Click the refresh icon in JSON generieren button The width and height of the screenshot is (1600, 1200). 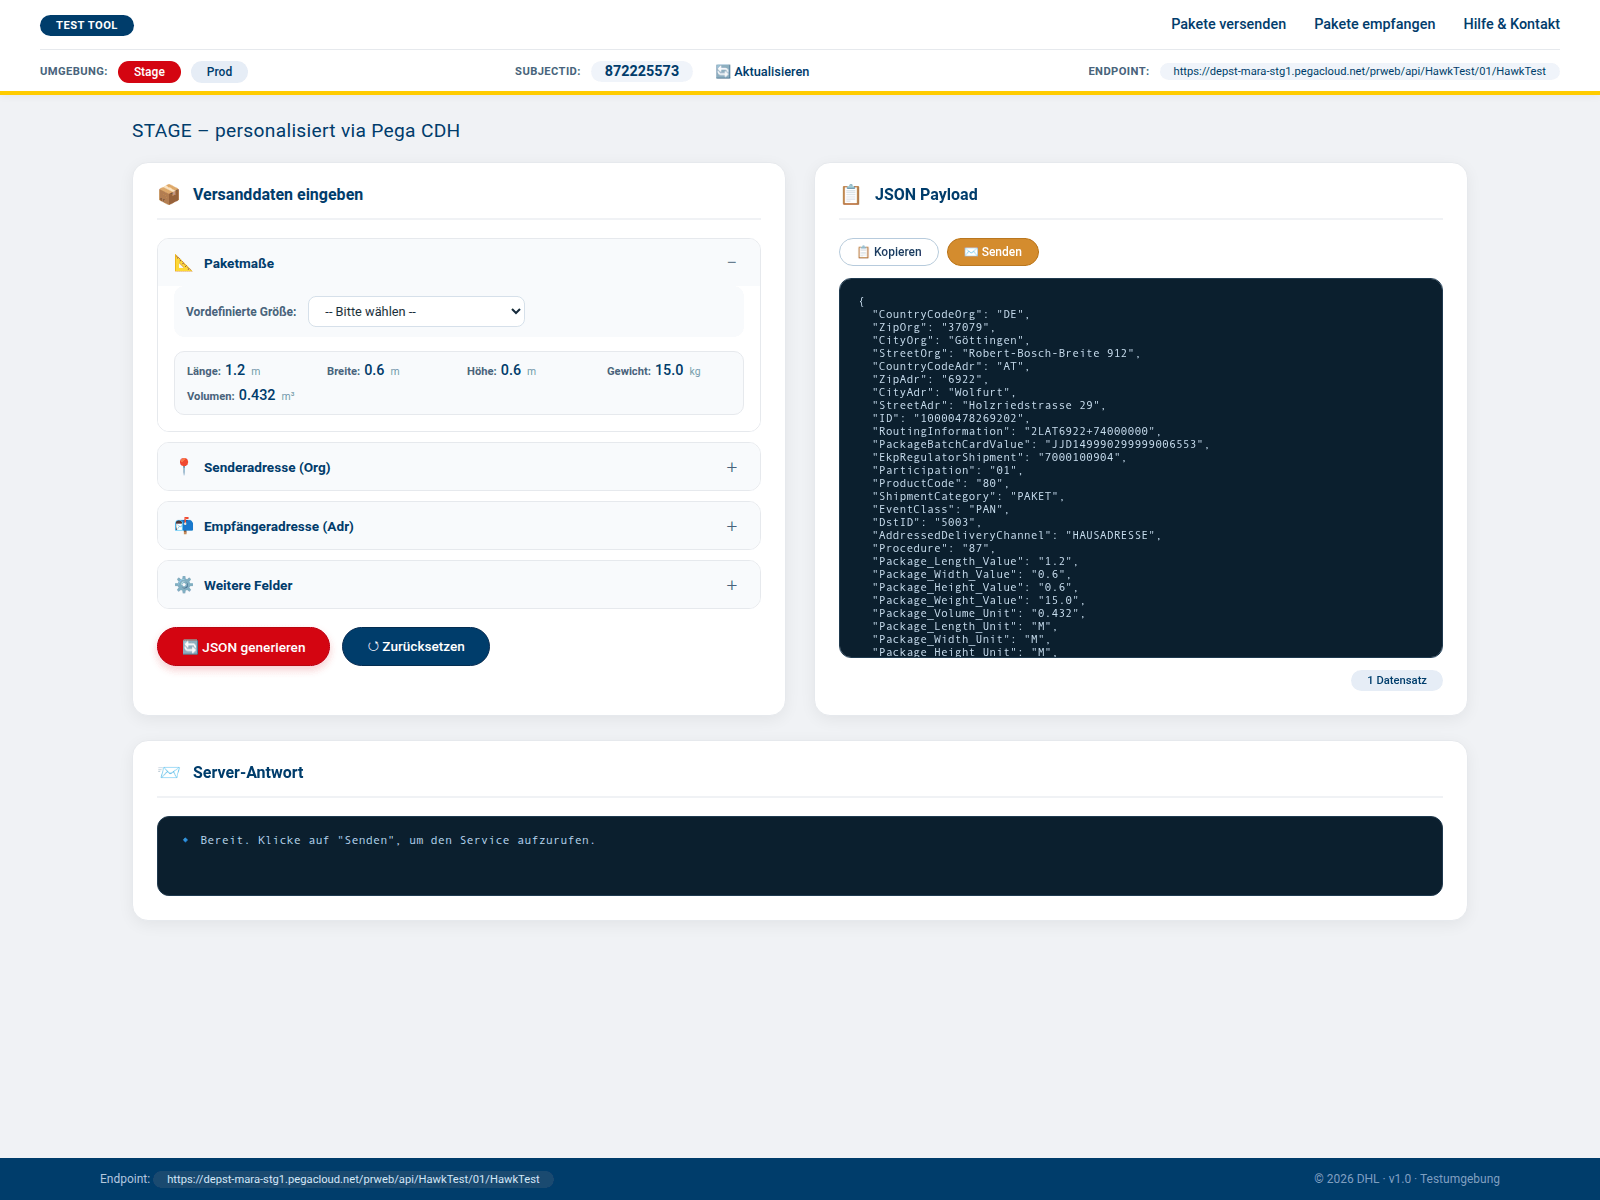[x=190, y=647]
